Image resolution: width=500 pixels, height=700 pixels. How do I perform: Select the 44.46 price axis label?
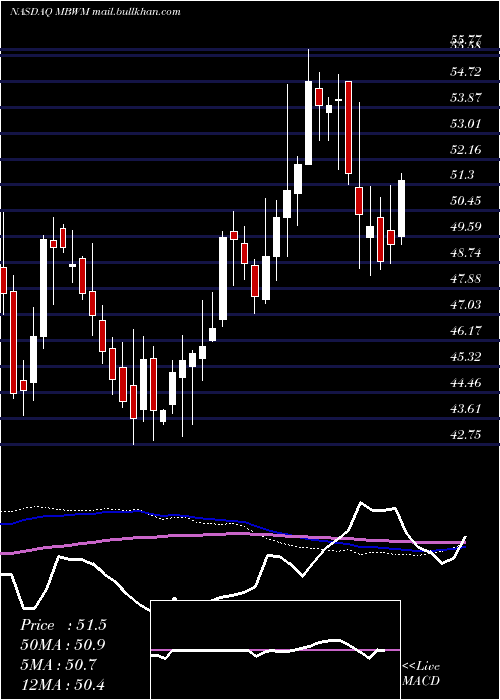(466, 382)
